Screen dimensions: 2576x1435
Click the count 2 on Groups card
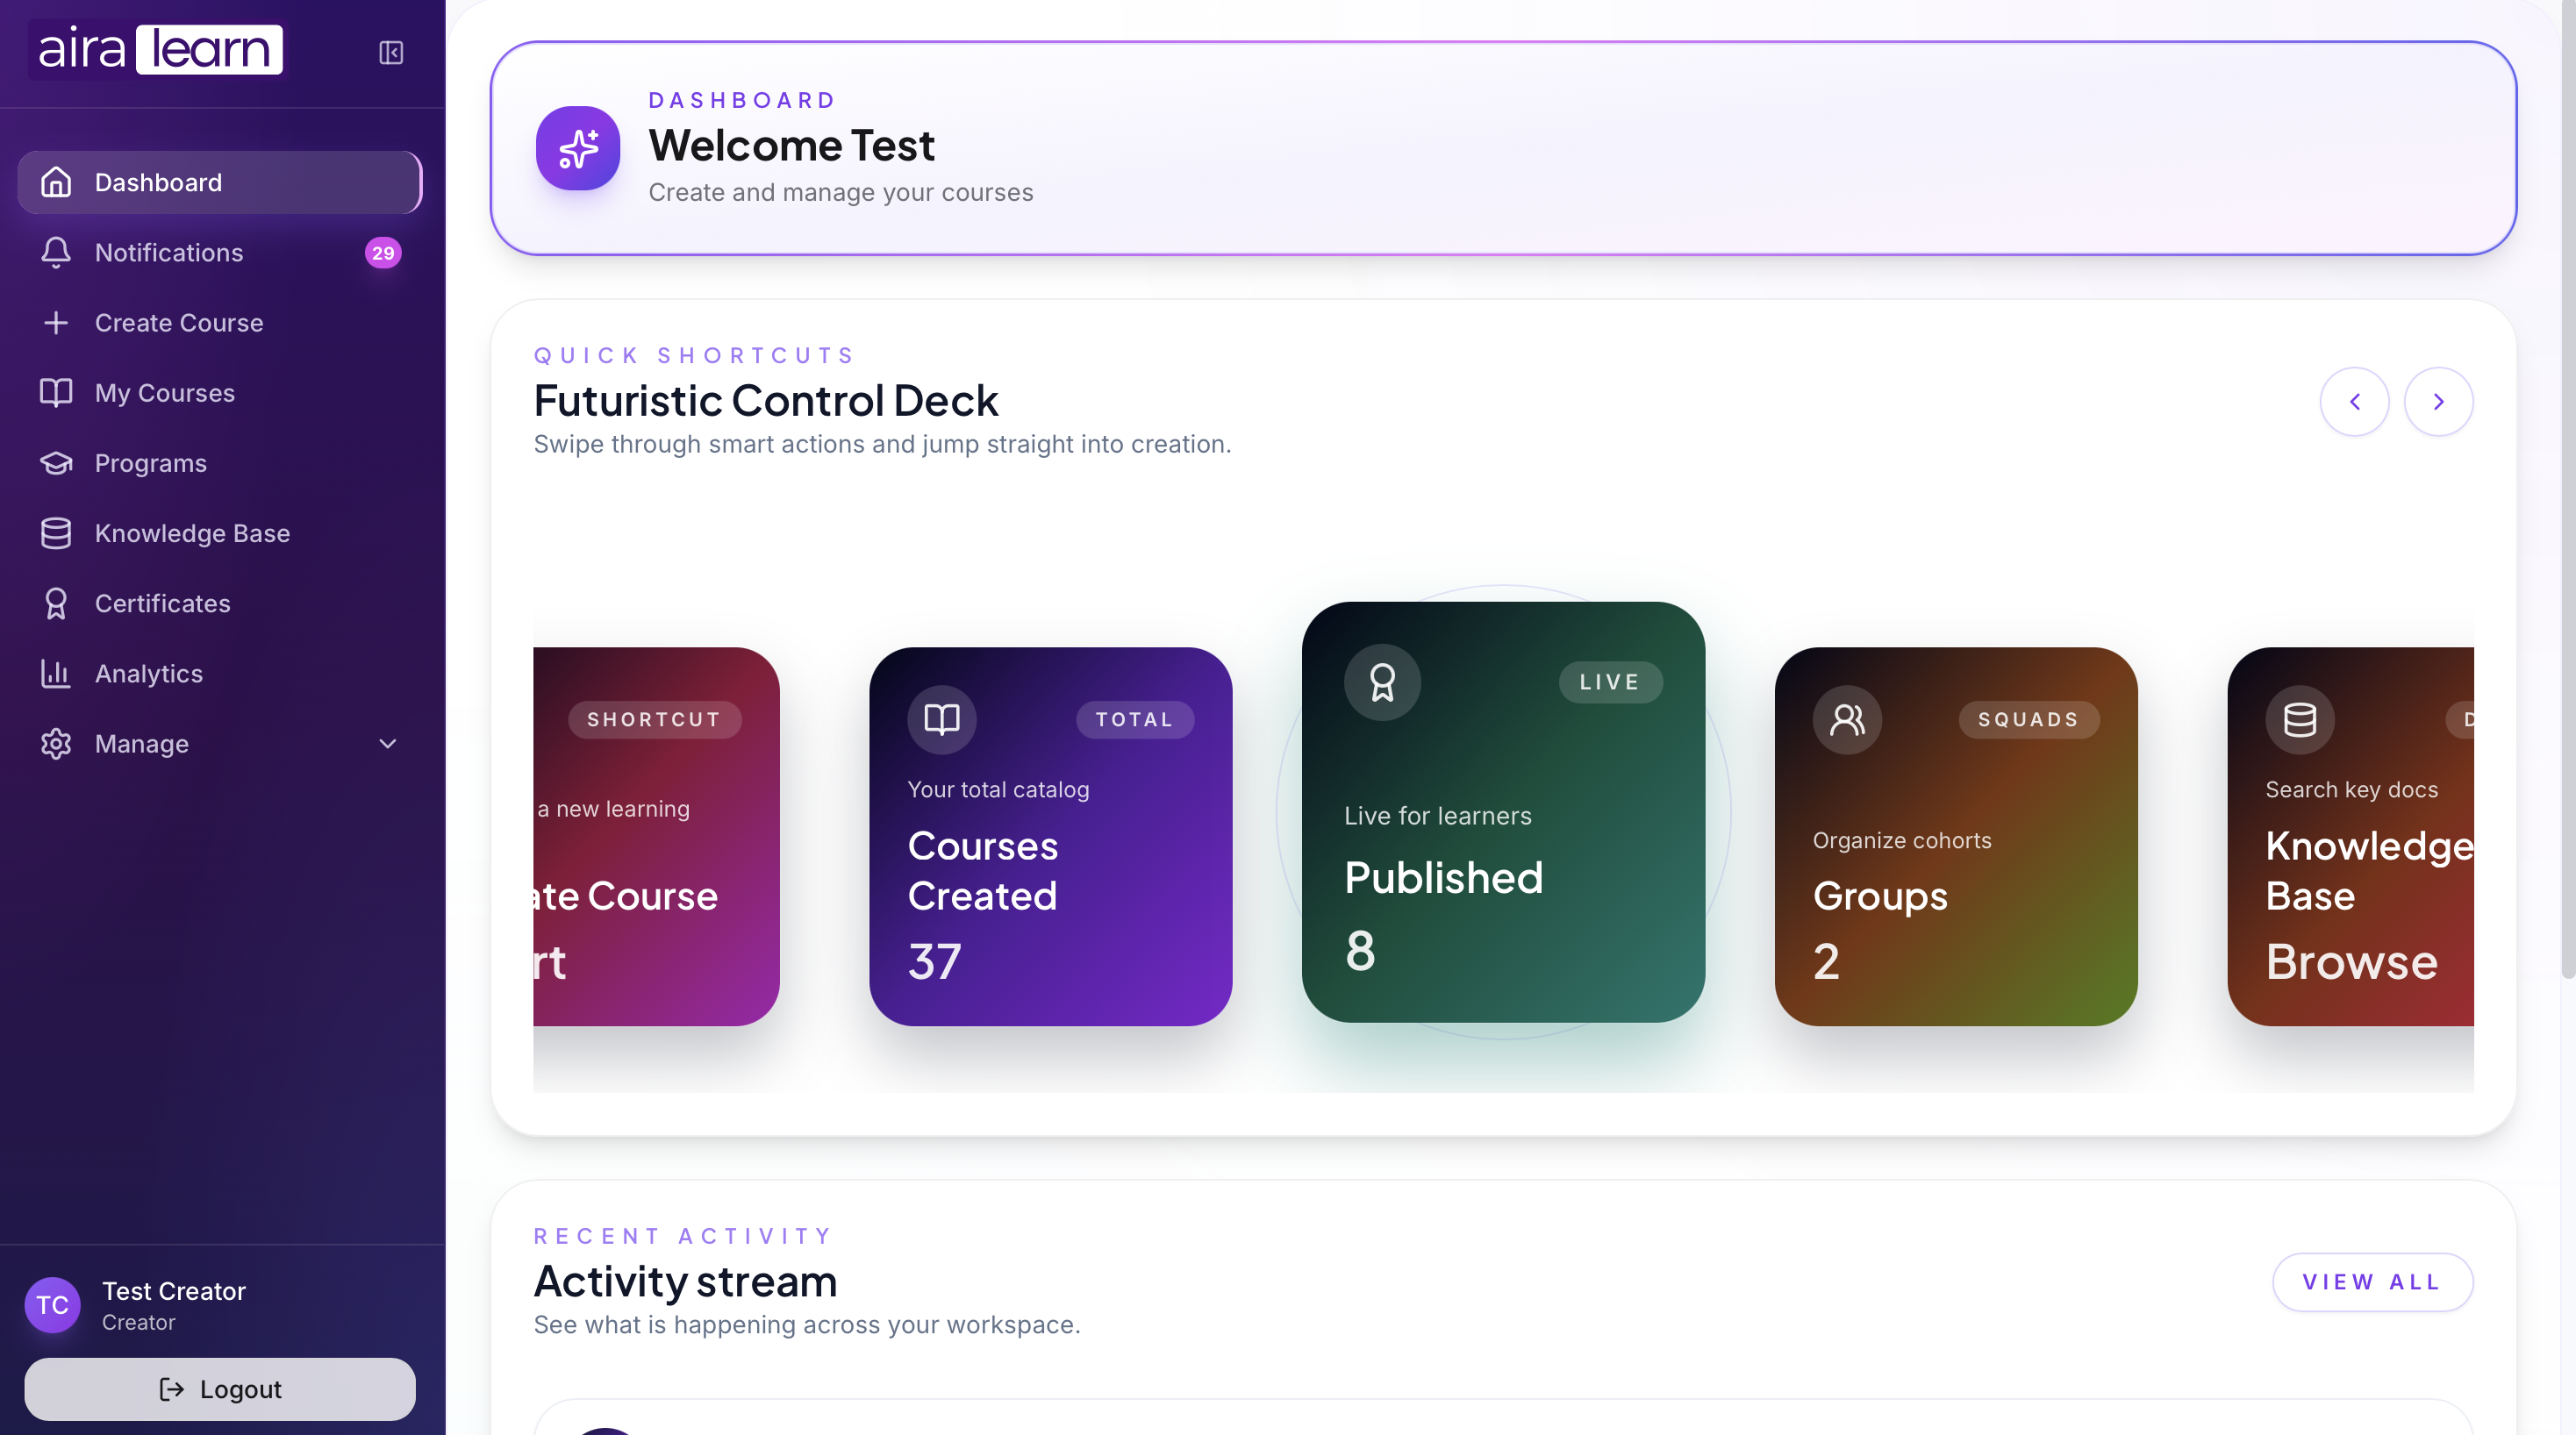pos(1826,961)
